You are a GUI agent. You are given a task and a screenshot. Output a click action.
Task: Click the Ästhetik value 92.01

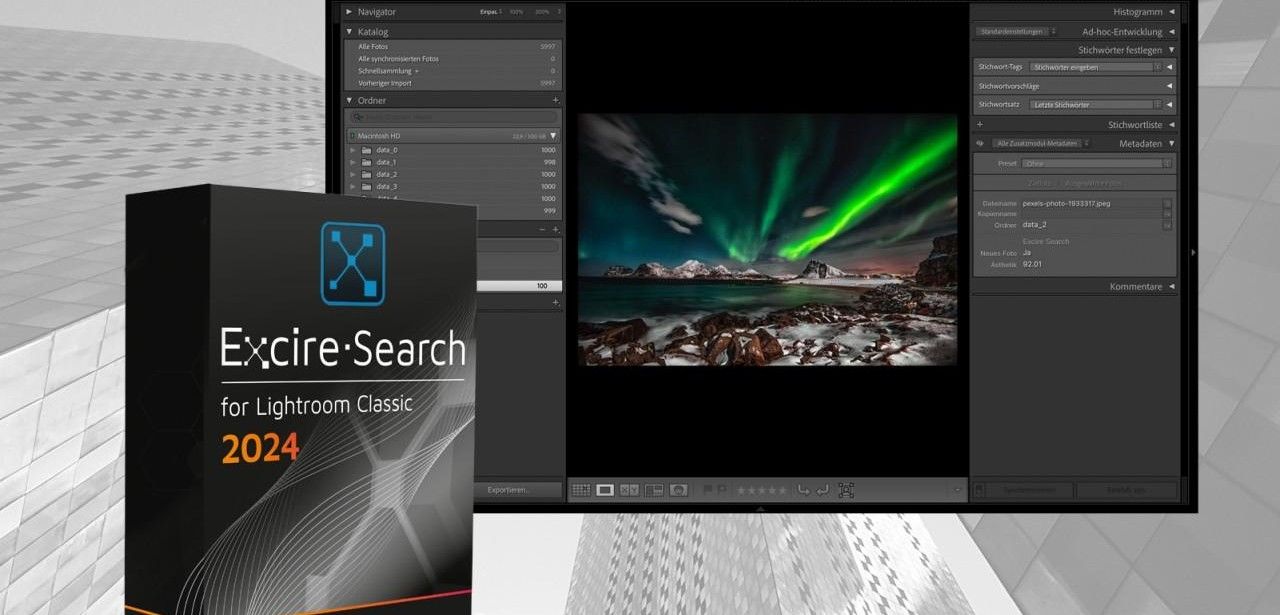tap(1032, 264)
